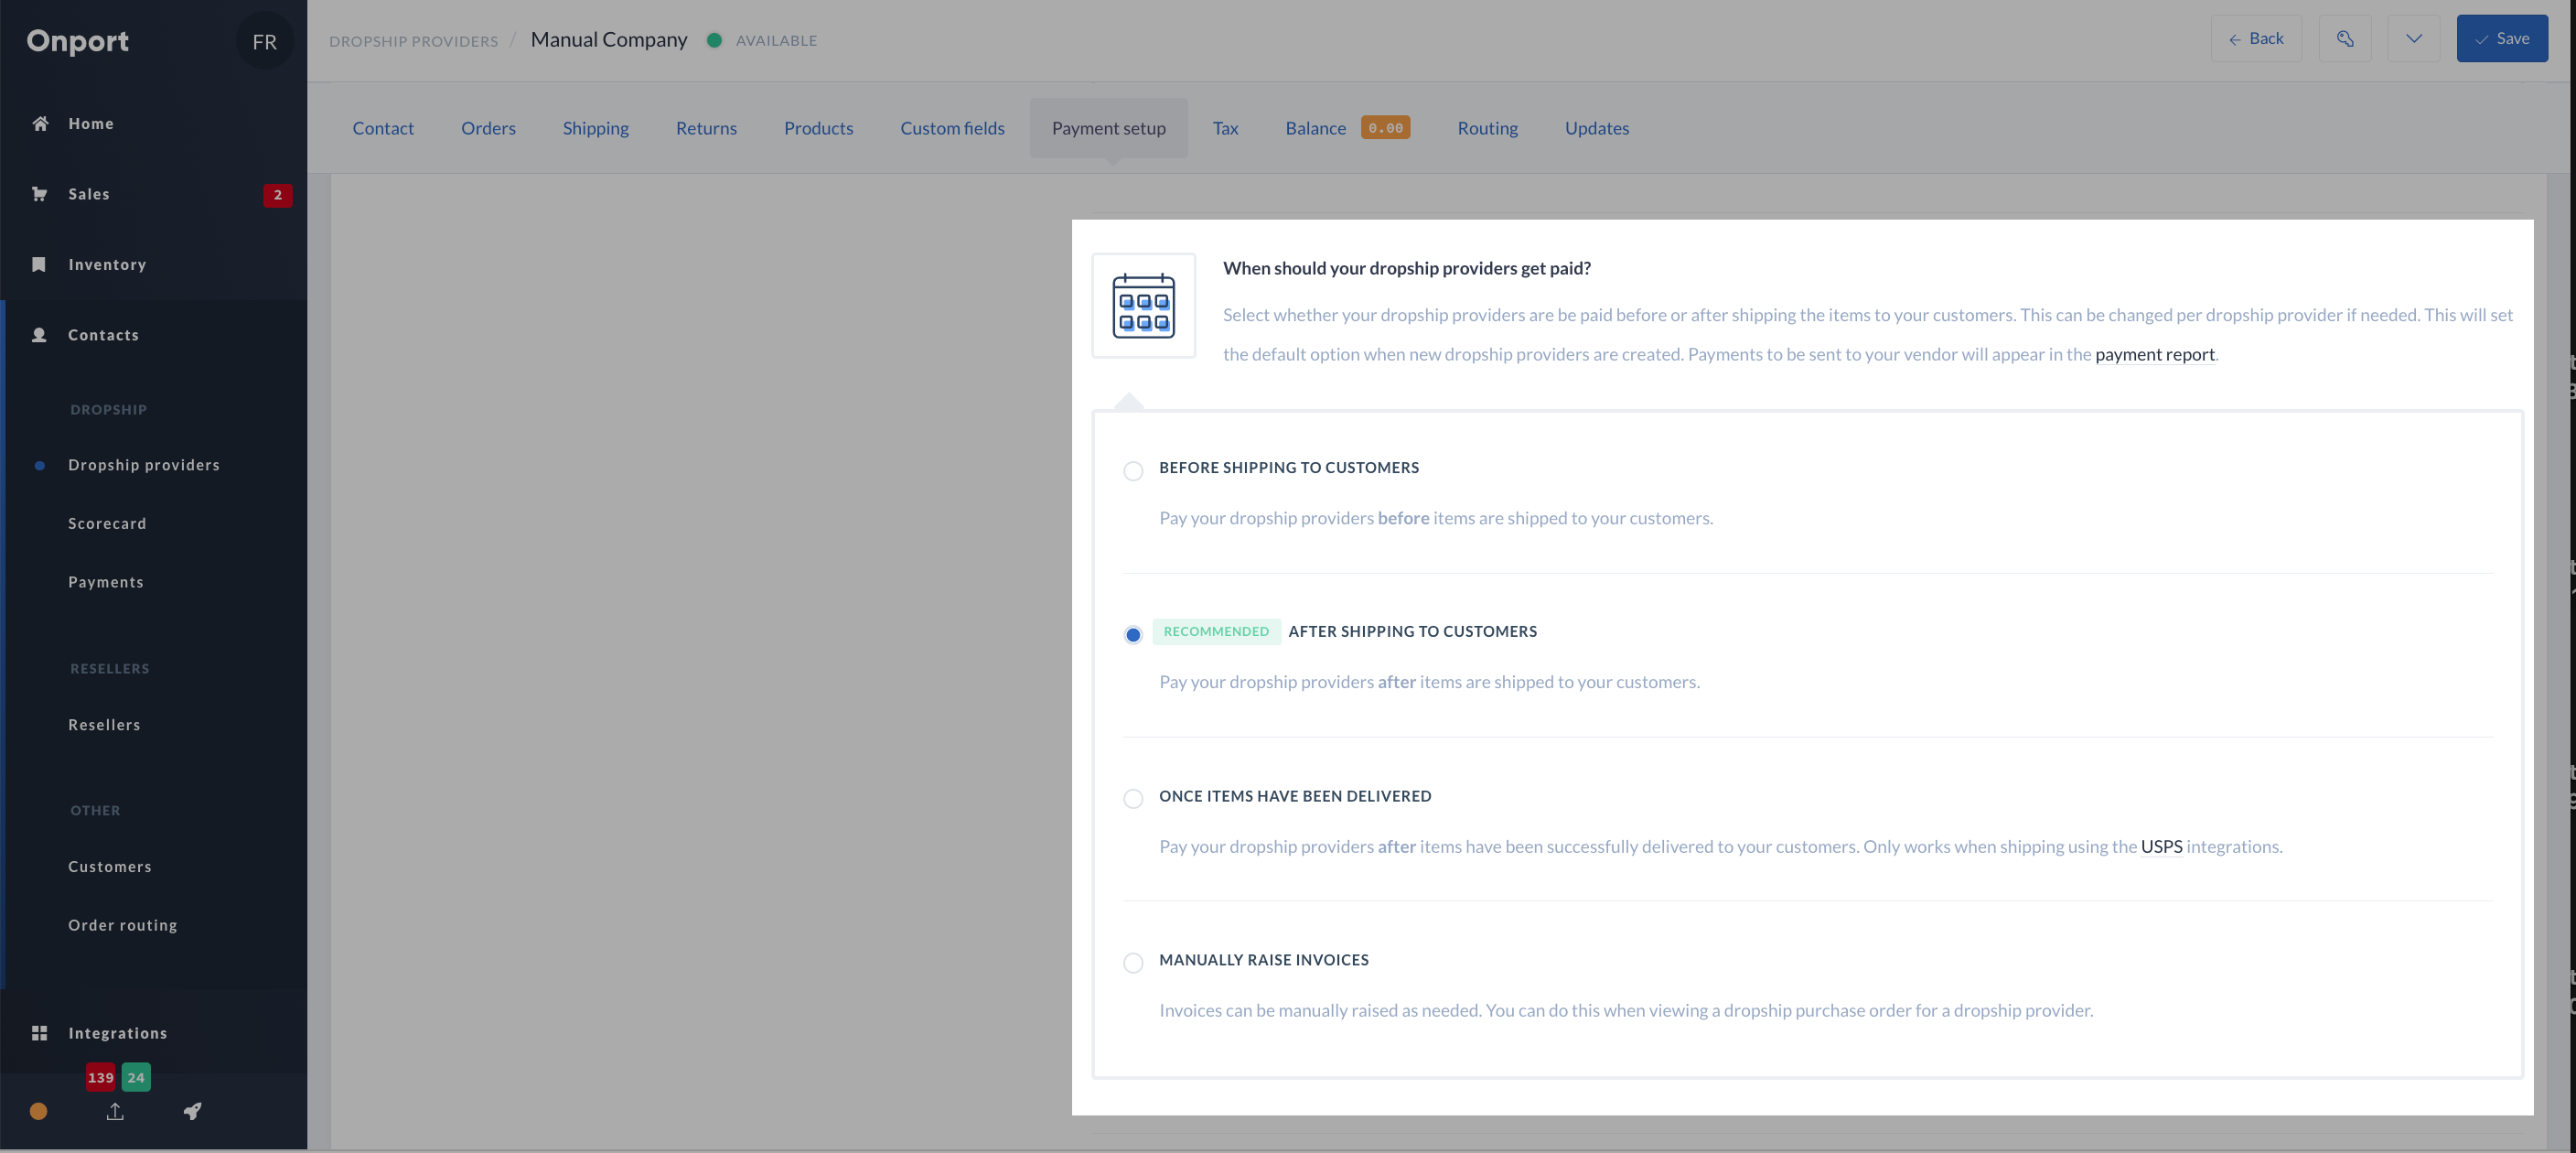Select the Payment setup tab

pyautogui.click(x=1109, y=128)
